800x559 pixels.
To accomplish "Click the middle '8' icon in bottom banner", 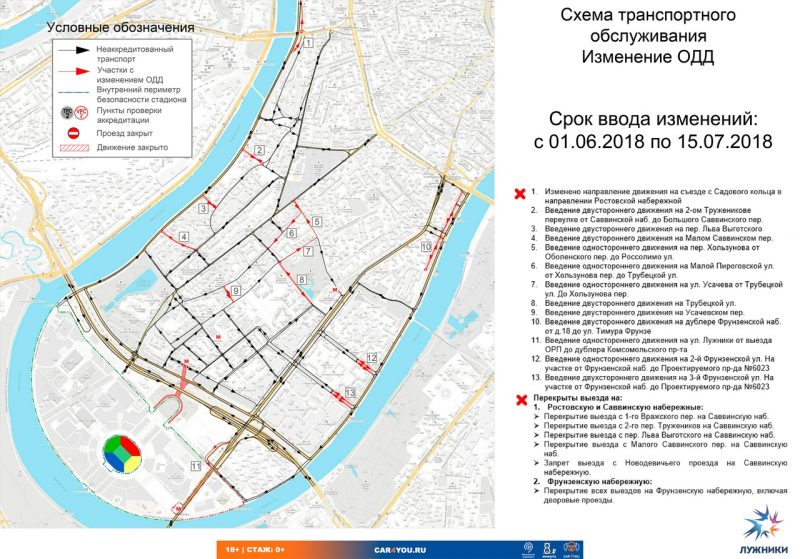I will pyautogui.click(x=549, y=549).
